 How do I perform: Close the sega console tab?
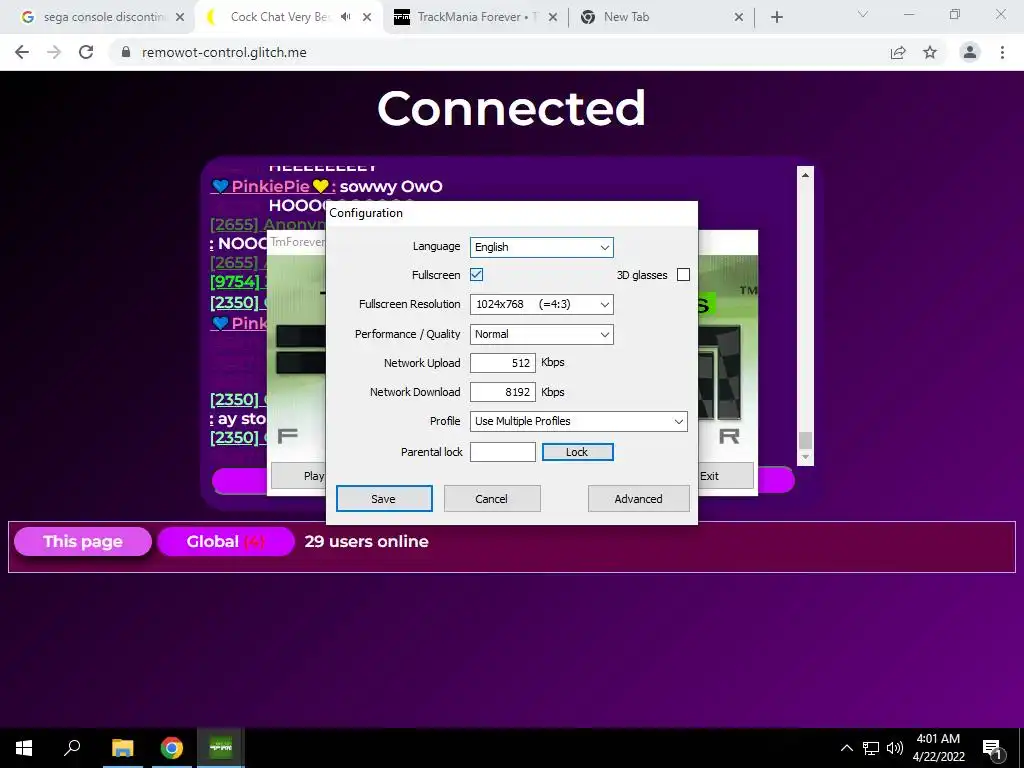[x=180, y=17]
